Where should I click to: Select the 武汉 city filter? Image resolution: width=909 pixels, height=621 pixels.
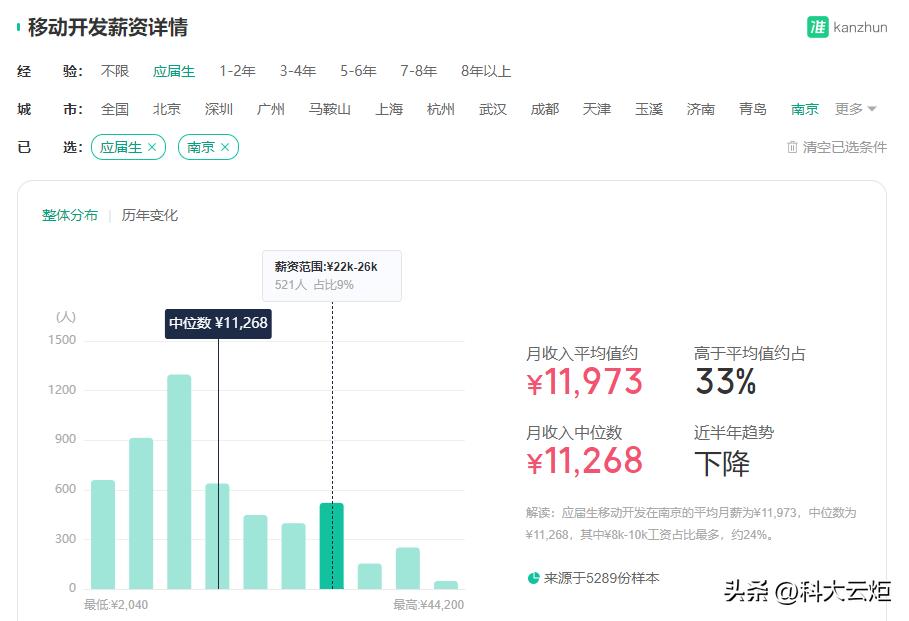[x=492, y=109]
